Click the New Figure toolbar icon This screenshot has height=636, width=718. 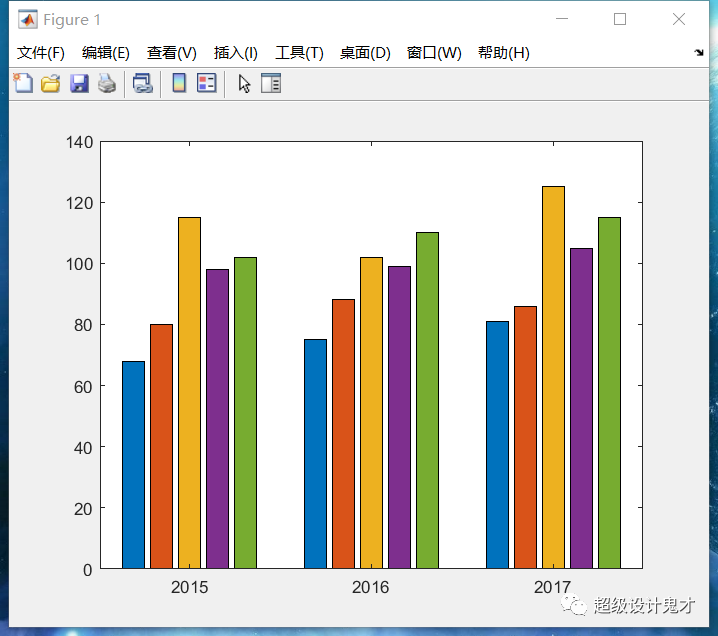pos(23,83)
